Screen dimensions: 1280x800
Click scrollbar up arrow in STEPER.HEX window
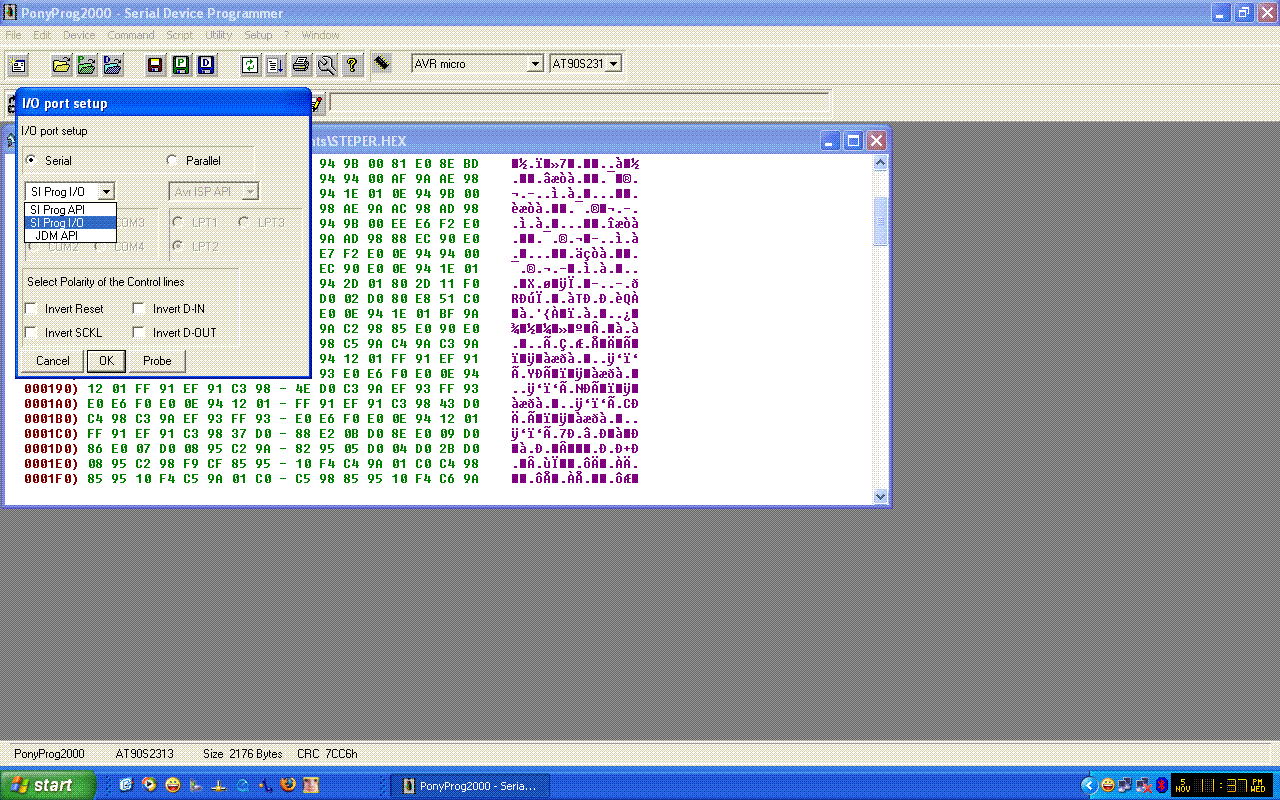880,162
